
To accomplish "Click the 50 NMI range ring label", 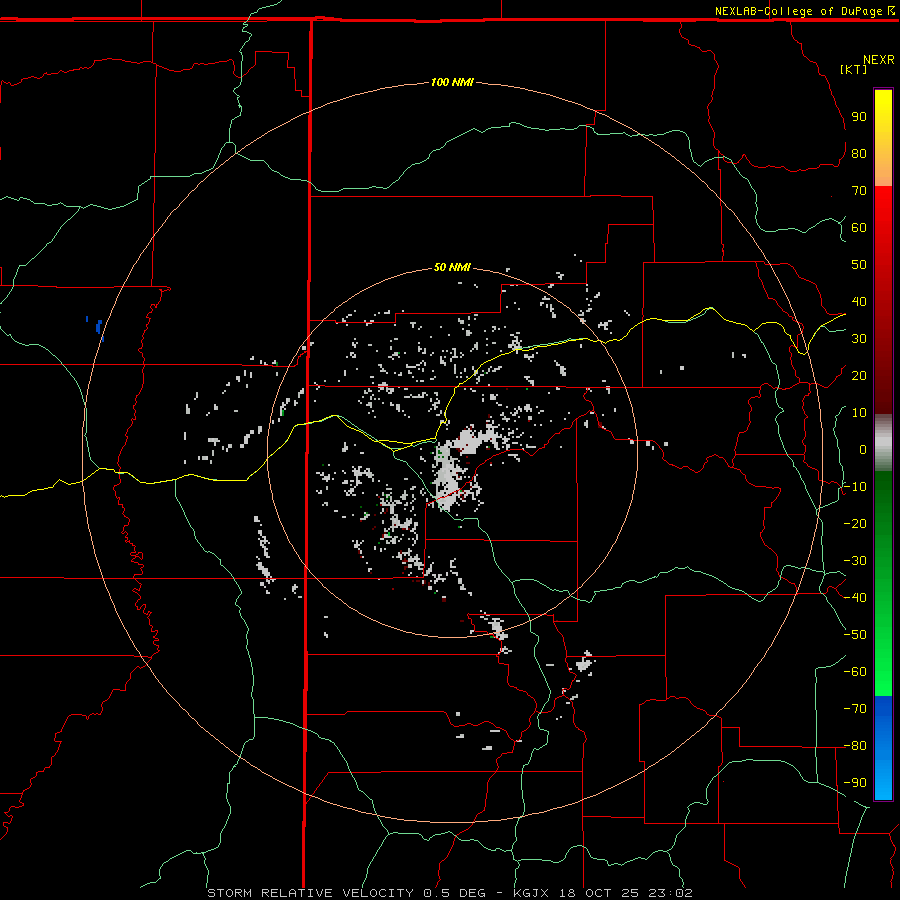I will (x=452, y=267).
